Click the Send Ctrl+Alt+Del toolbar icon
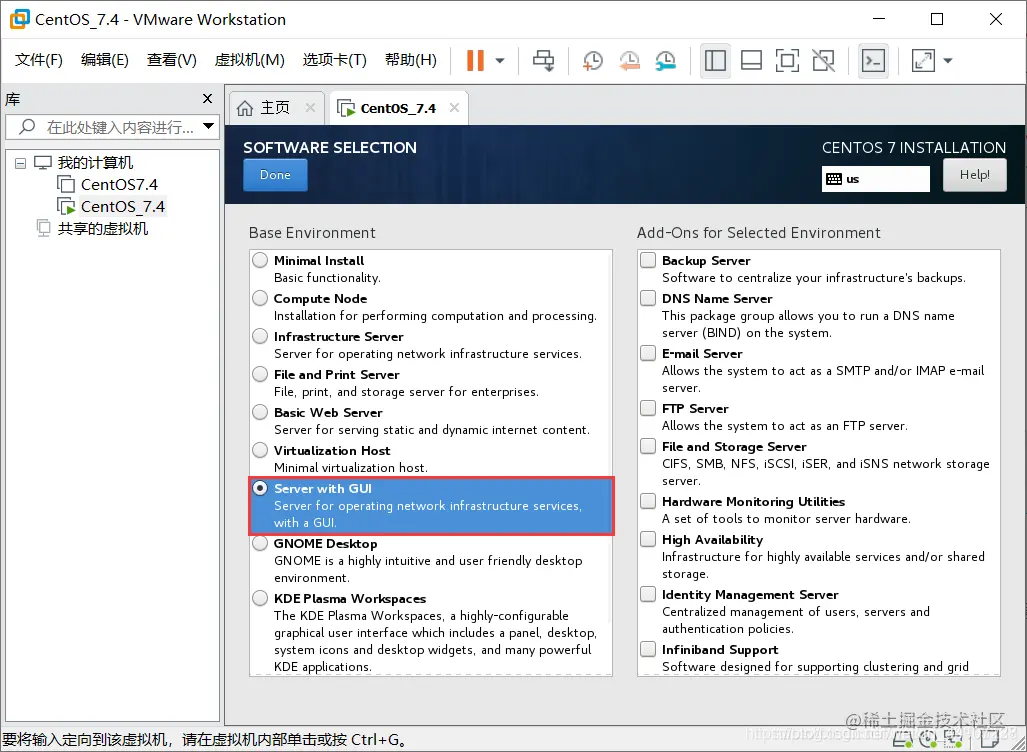This screenshot has height=752, width=1027. coord(543,60)
